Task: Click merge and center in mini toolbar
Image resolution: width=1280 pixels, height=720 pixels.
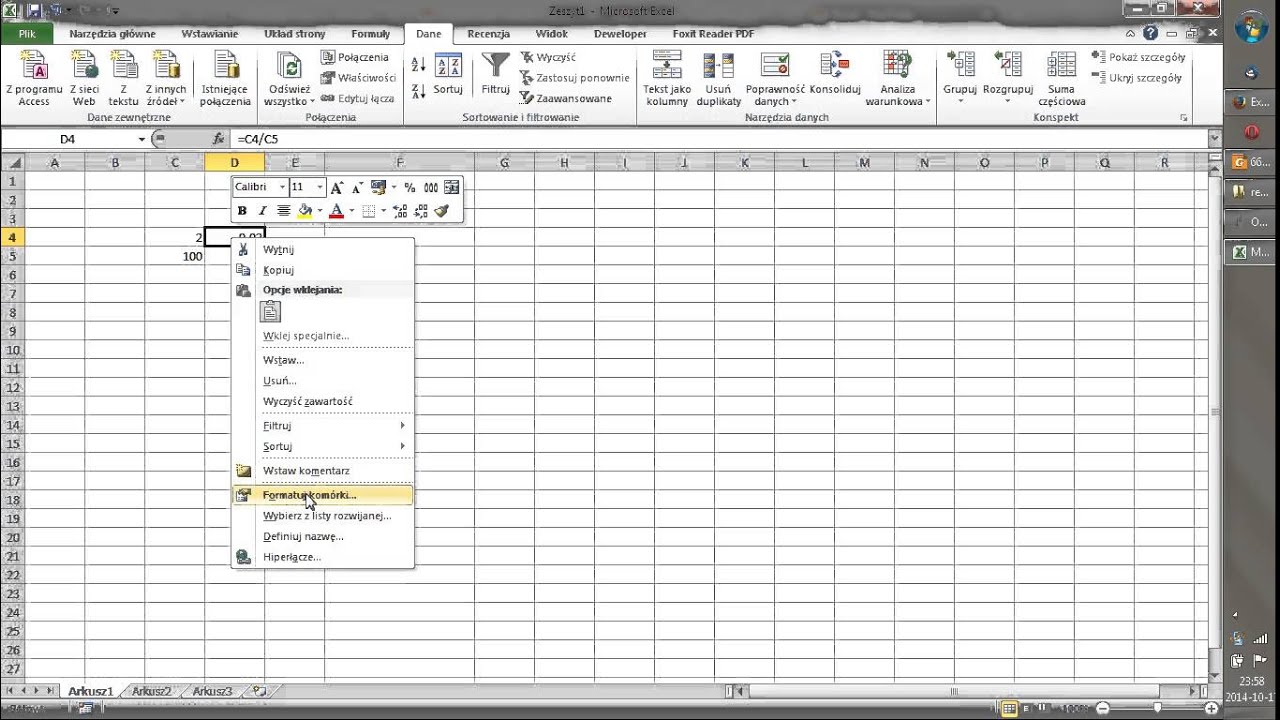Action: (x=452, y=187)
